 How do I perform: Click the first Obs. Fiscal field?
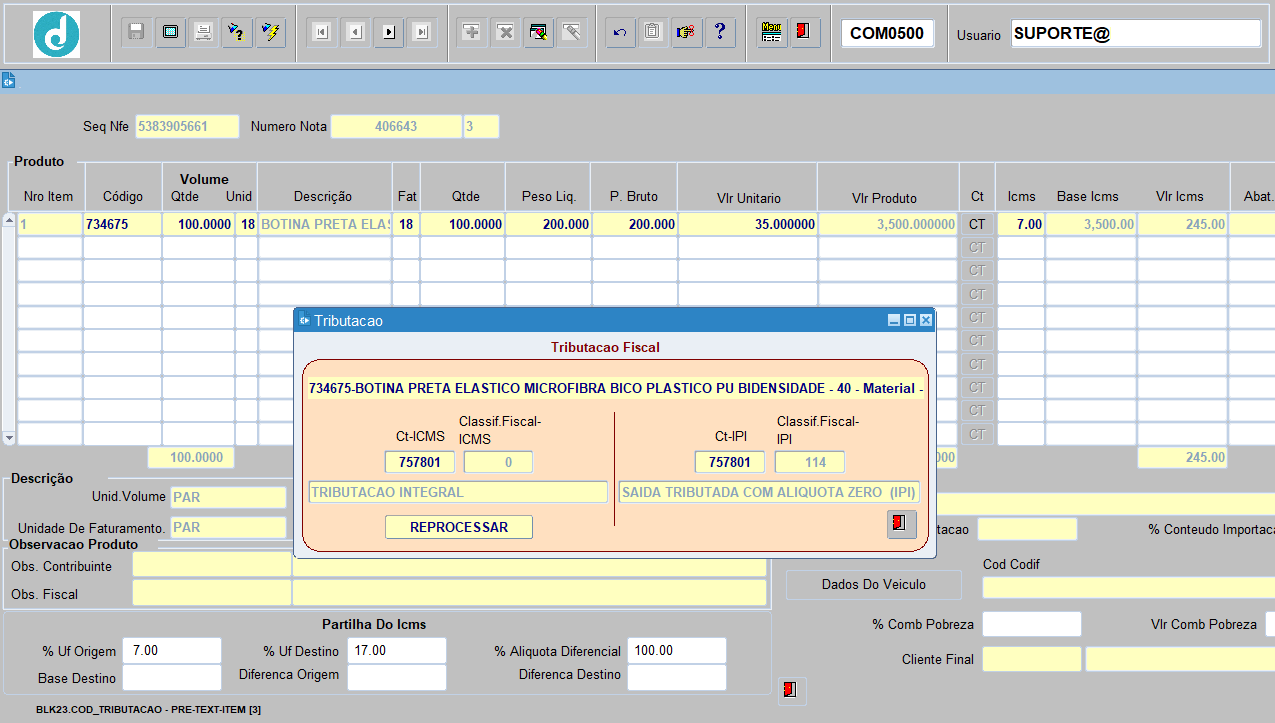point(212,593)
